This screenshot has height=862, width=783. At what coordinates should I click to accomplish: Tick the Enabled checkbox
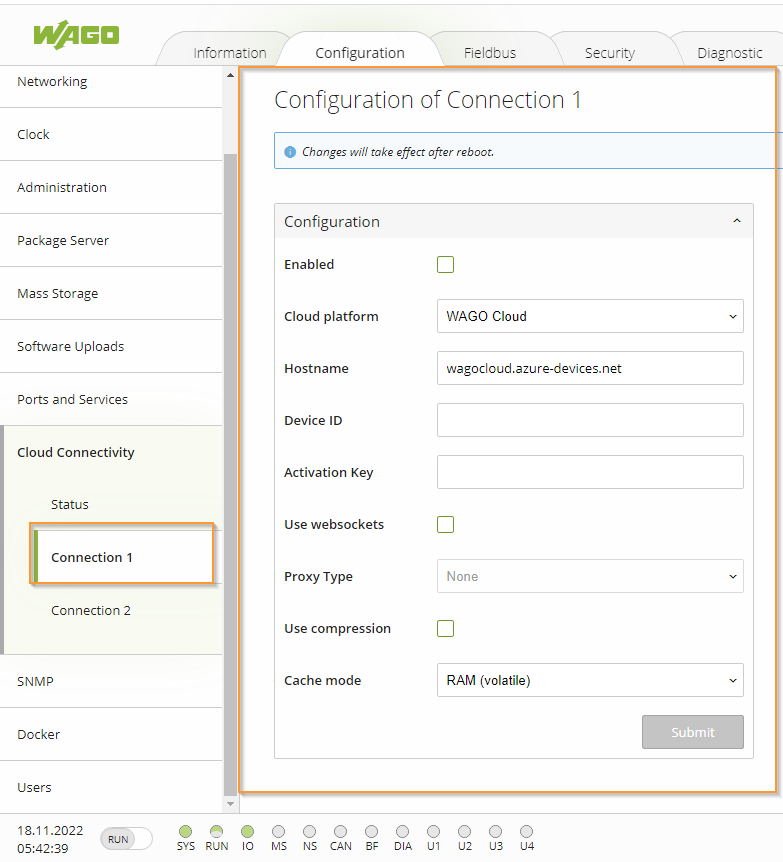pos(445,264)
